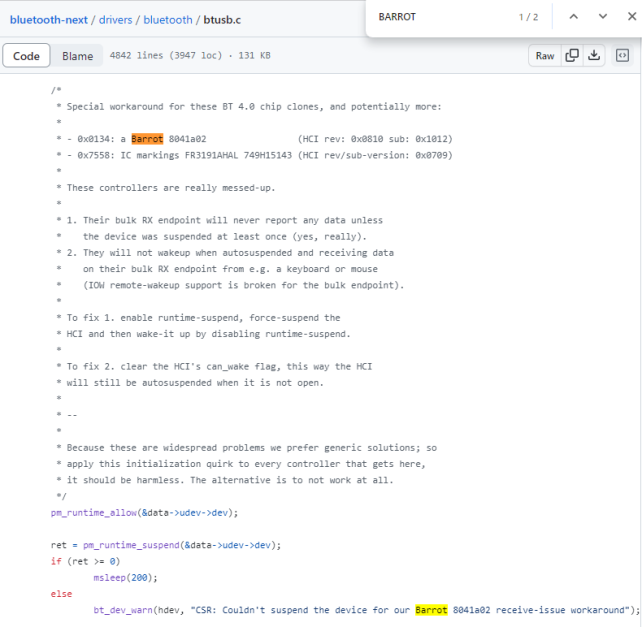Click the bt_dev_warn function name
The image size is (642, 627).
[x=123, y=610]
